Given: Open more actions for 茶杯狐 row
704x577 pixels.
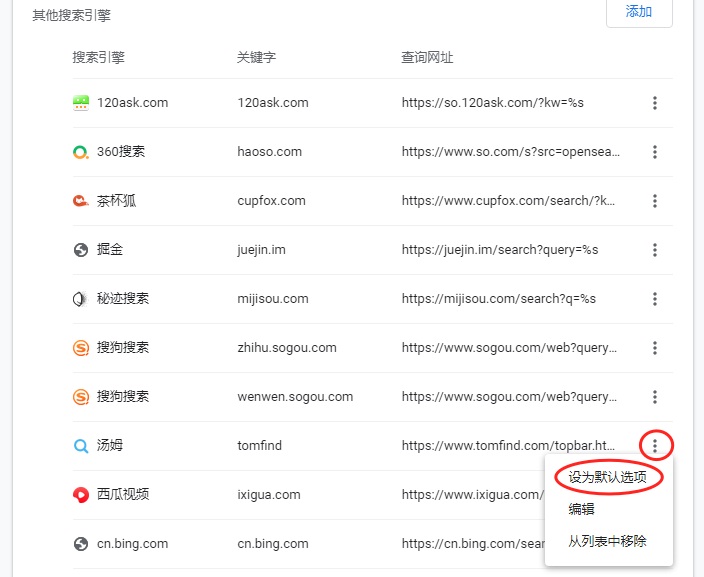Looking at the screenshot, I should coord(655,201).
